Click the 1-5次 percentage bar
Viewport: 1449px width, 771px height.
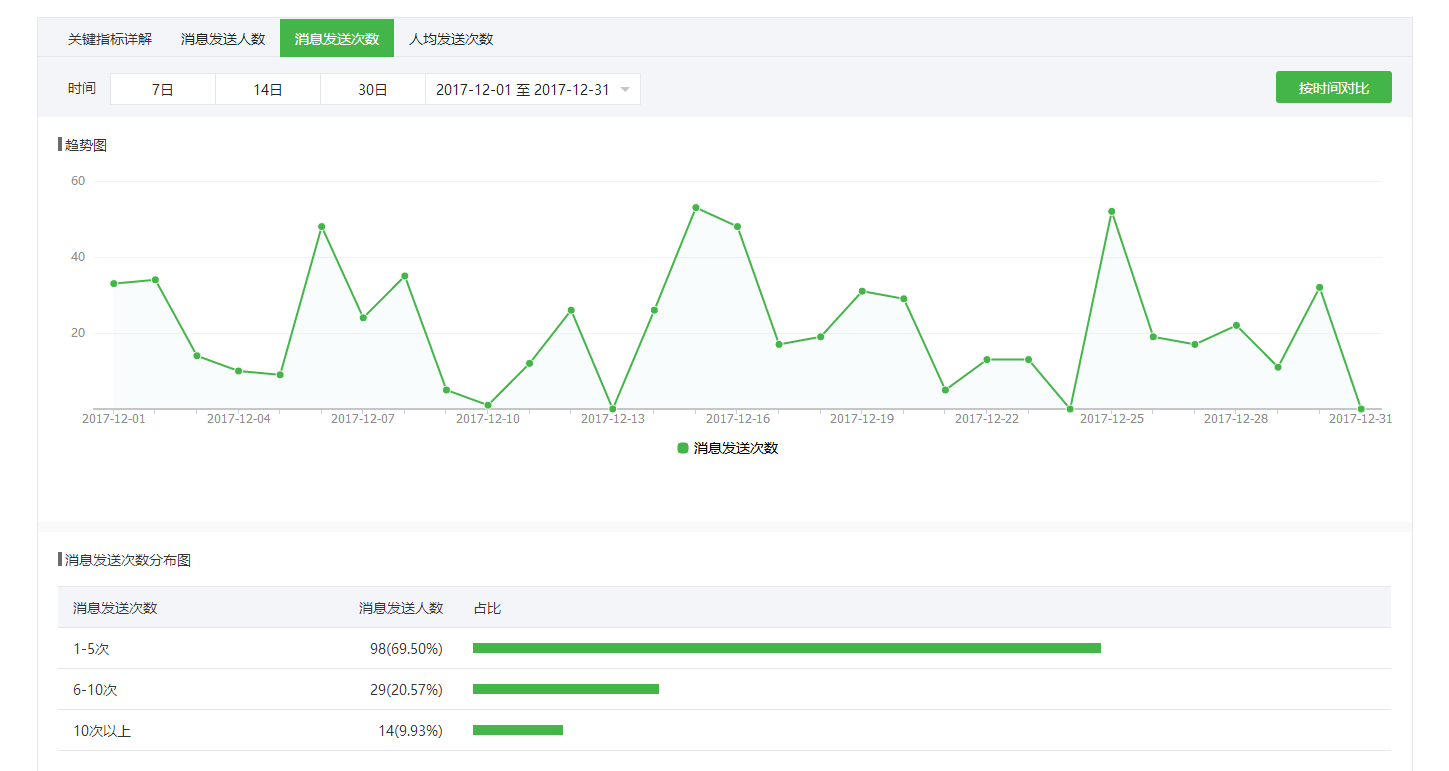pyautogui.click(x=786, y=648)
